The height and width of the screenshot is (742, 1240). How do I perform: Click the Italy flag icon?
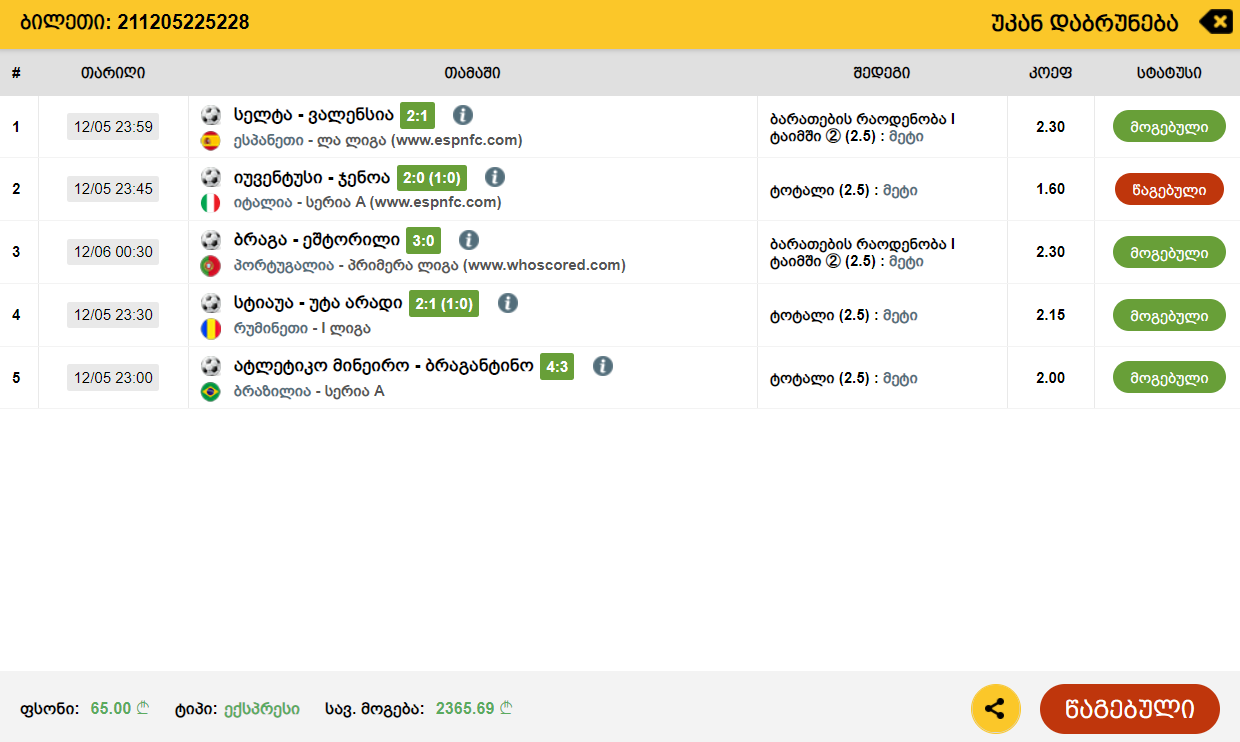click(211, 203)
